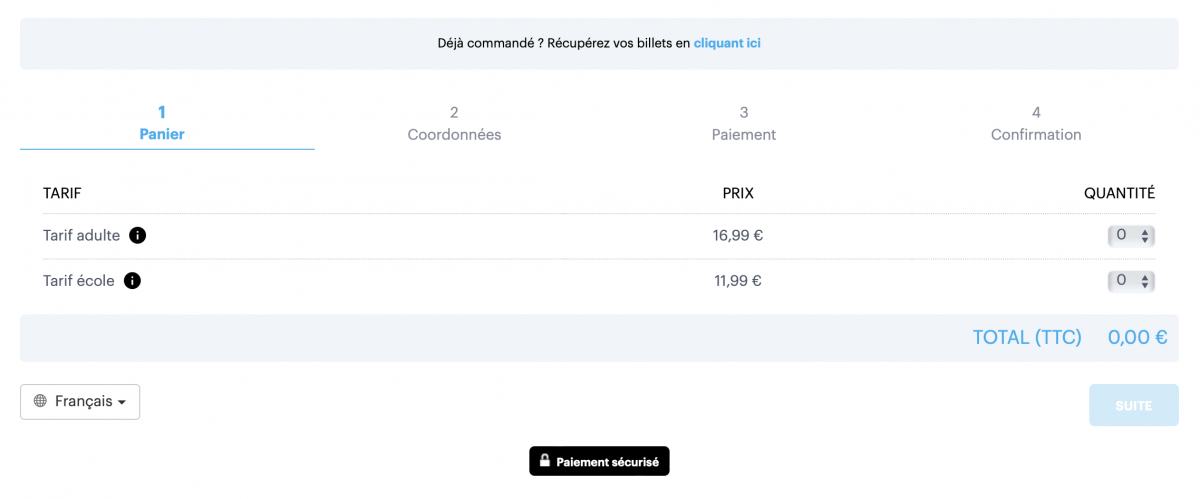1200x499 pixels.
Task: Click info icon beside Tarif école
Action: pyautogui.click(x=132, y=281)
